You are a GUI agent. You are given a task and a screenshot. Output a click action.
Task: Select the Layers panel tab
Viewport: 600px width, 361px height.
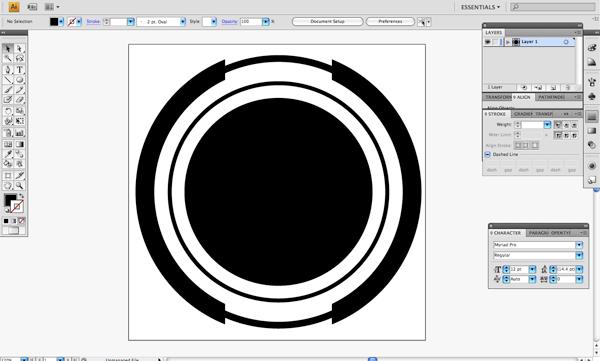coord(494,33)
